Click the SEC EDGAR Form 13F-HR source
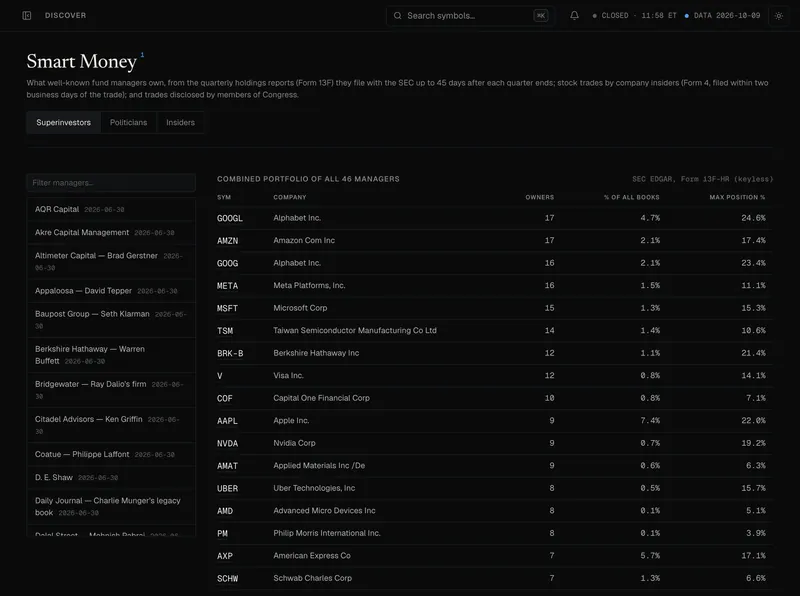This screenshot has height=596, width=800. (x=703, y=179)
